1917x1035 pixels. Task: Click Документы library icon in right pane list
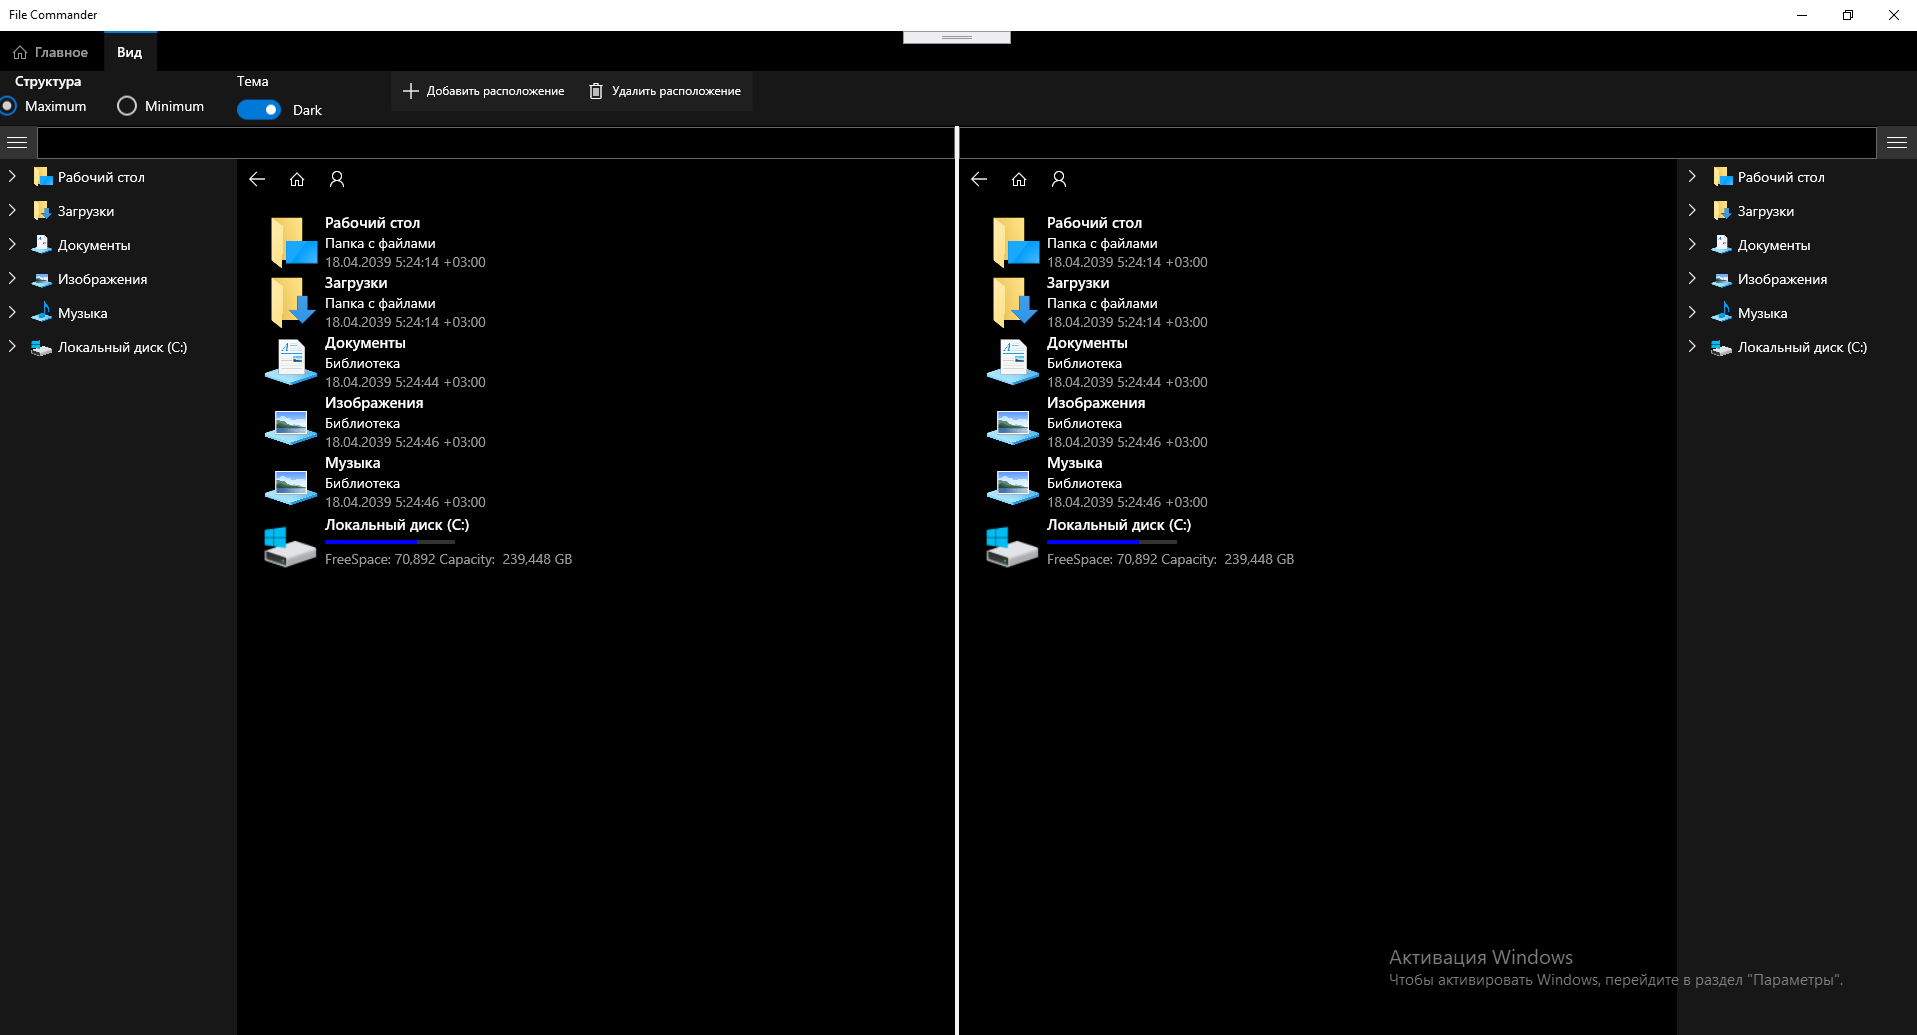(1013, 362)
